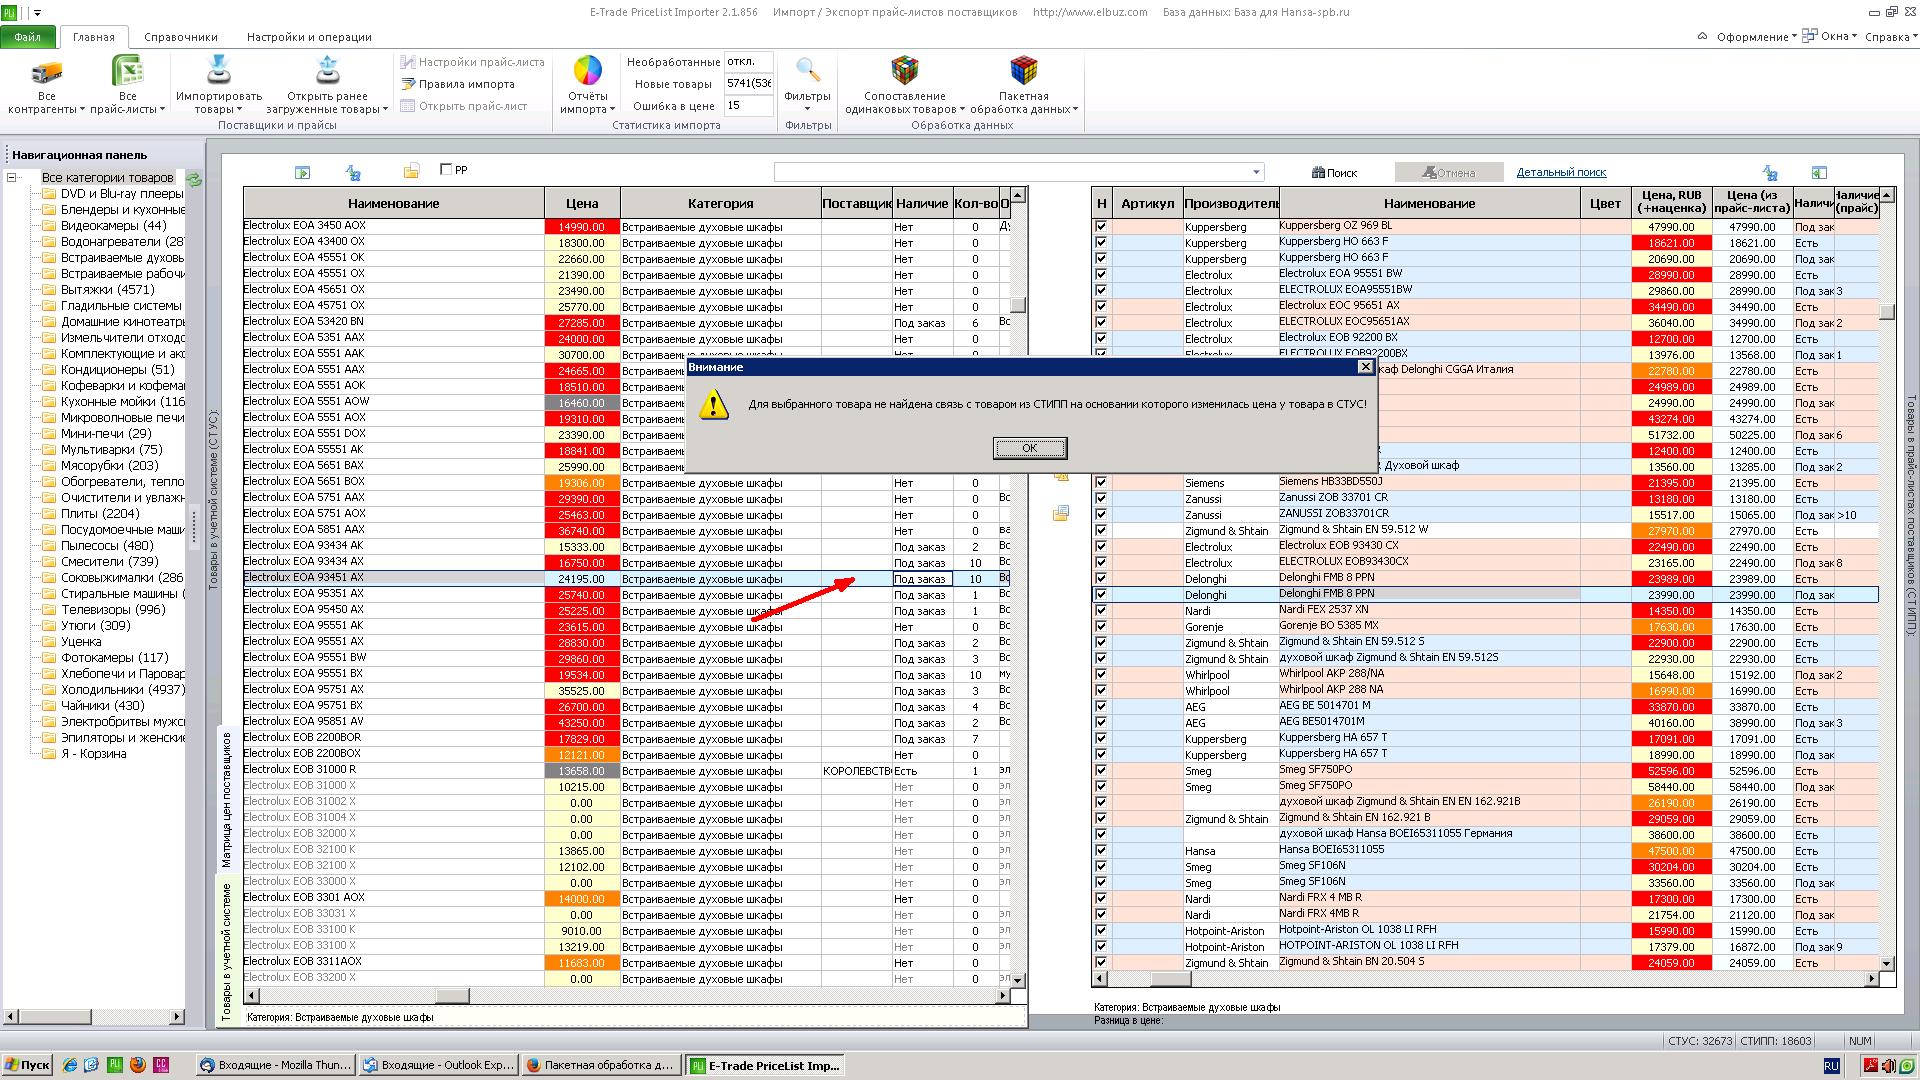
Task: Click the Правила импорта toolbar item
Action: pyautogui.click(x=458, y=84)
